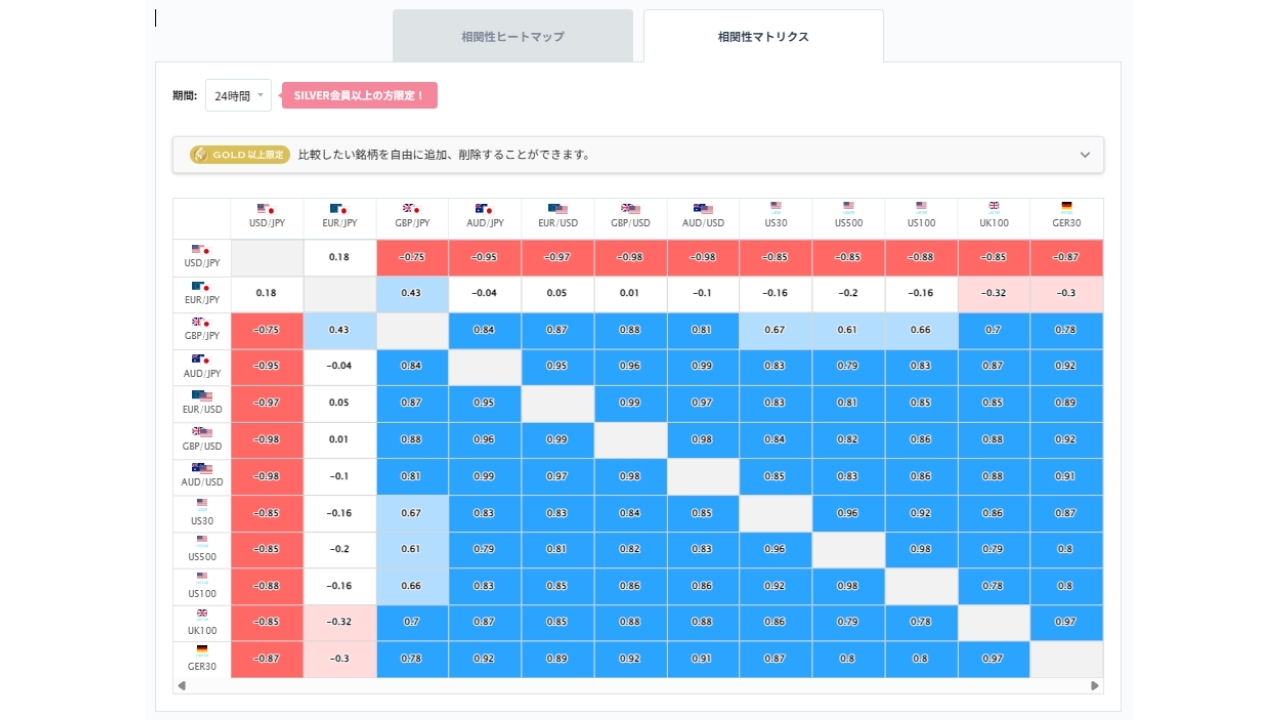1280x720 pixels.
Task: Click the −0.2 cell in EUR/JPY row
Action: [848, 294]
